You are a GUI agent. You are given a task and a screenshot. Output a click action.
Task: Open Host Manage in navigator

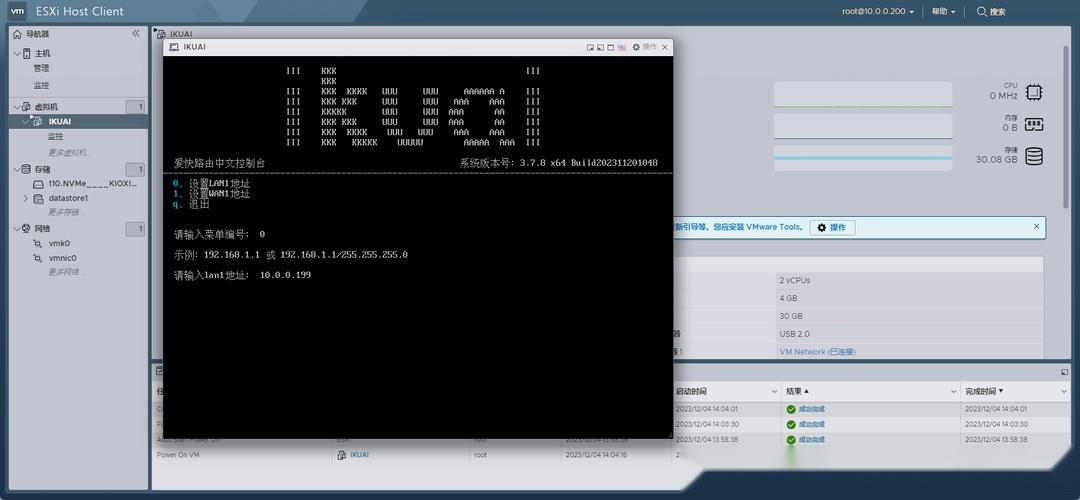point(41,68)
